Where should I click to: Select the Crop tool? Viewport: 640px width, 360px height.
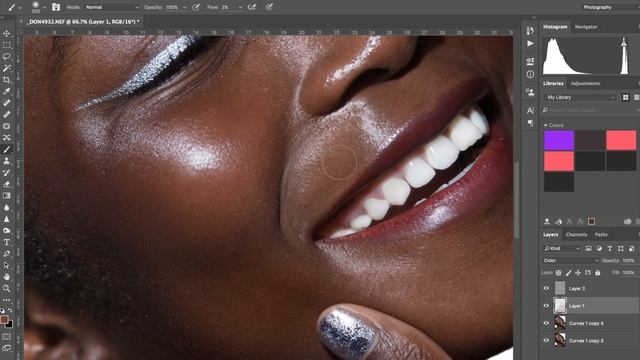tap(7, 80)
